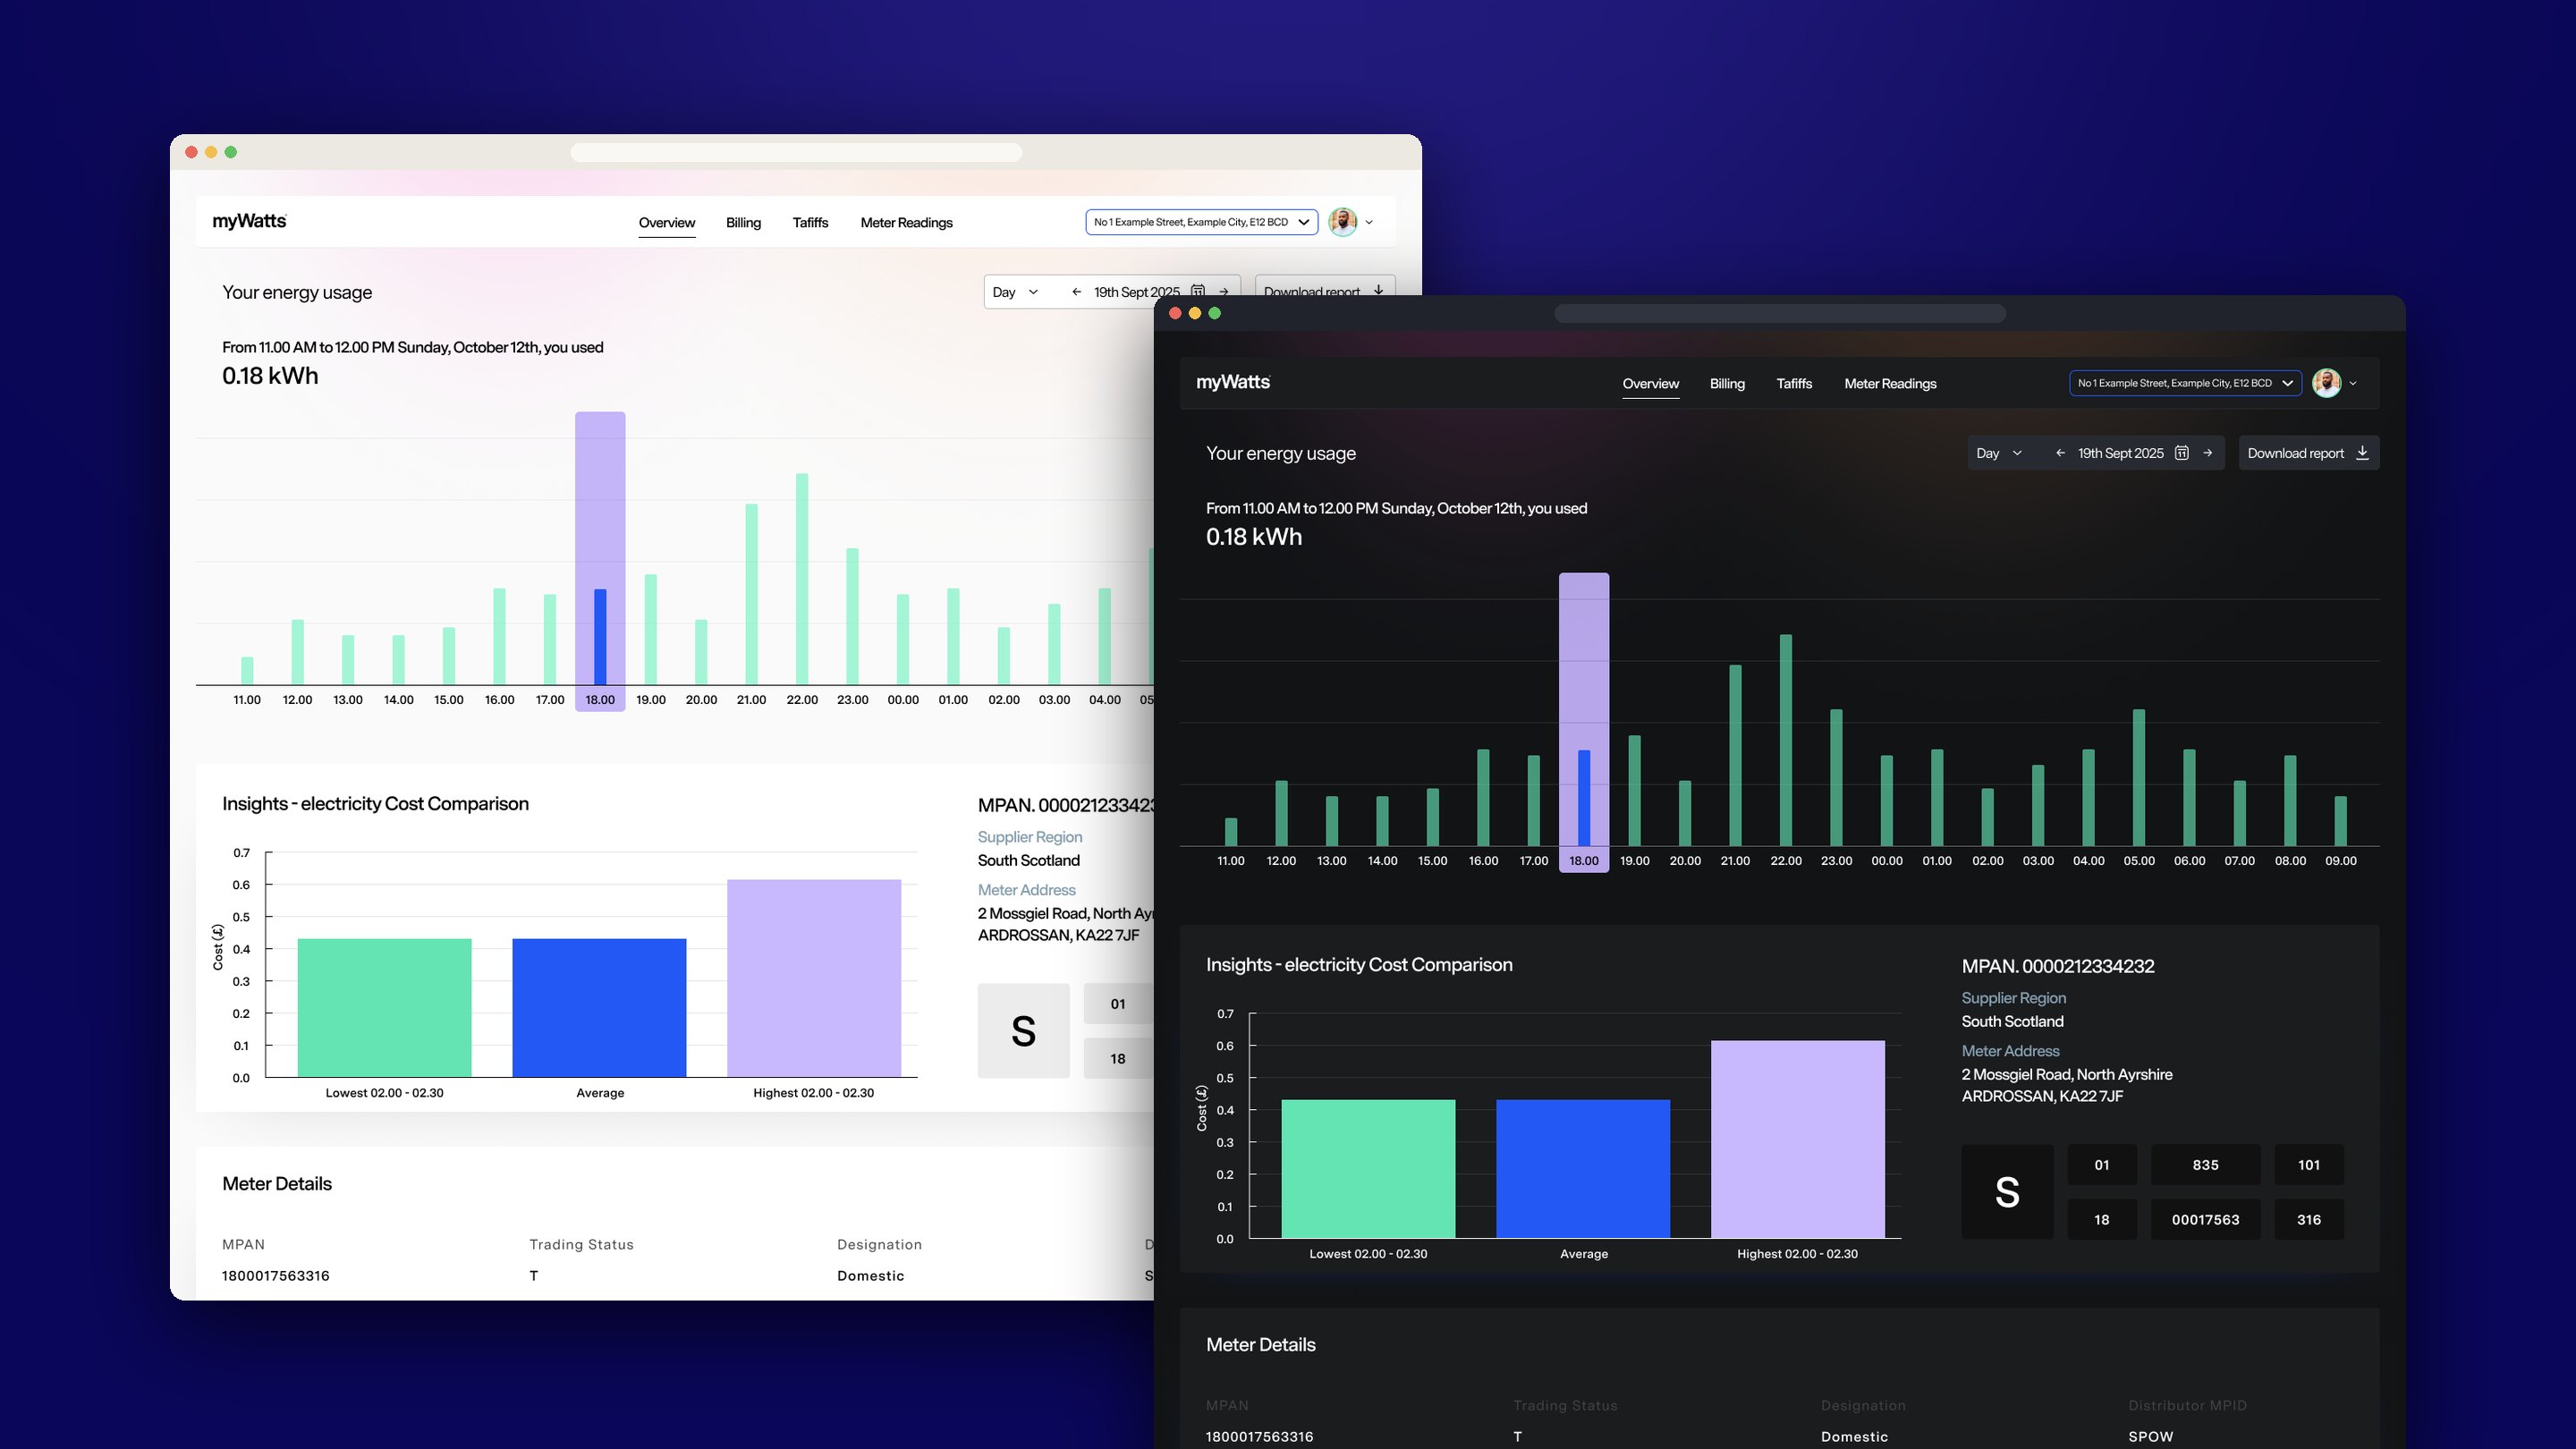Viewport: 2576px width, 1449px height.
Task: Click the 22.00 usage bar in dark window
Action: (1785, 740)
